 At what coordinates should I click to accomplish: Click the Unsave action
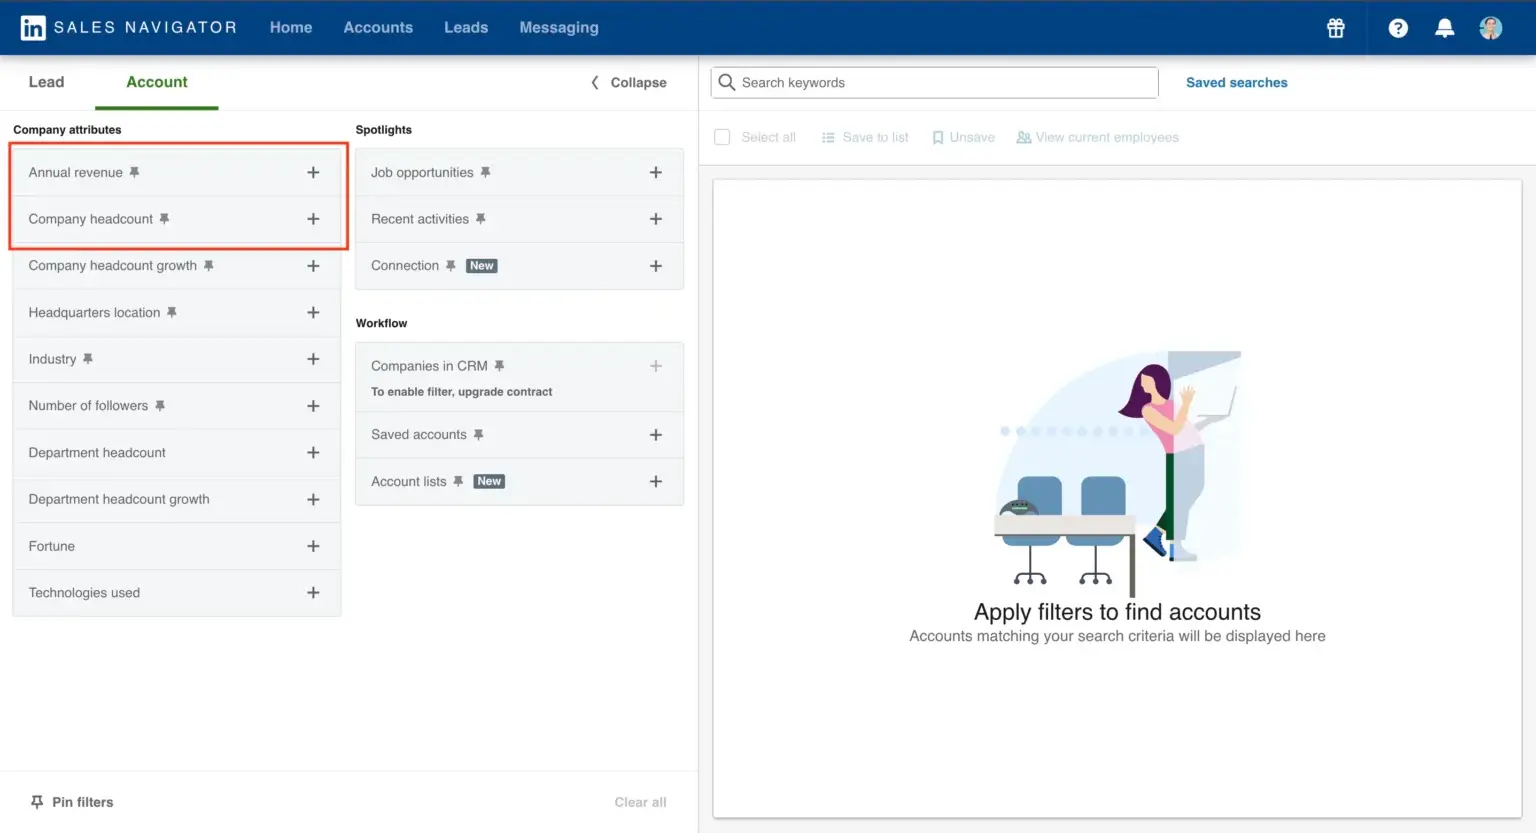click(x=963, y=137)
